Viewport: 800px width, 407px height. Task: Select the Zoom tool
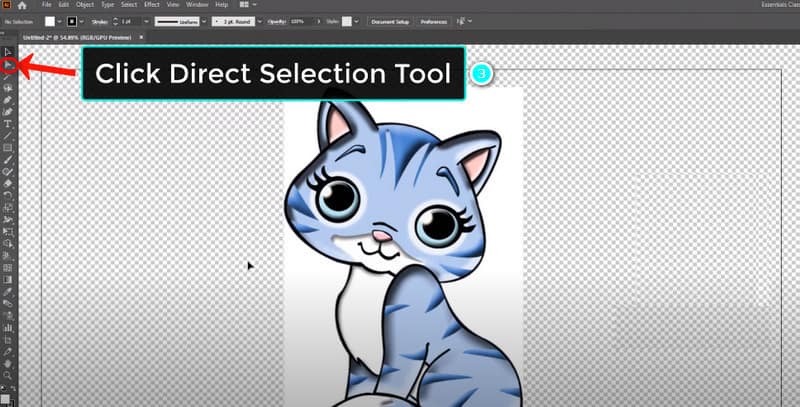(x=8, y=375)
